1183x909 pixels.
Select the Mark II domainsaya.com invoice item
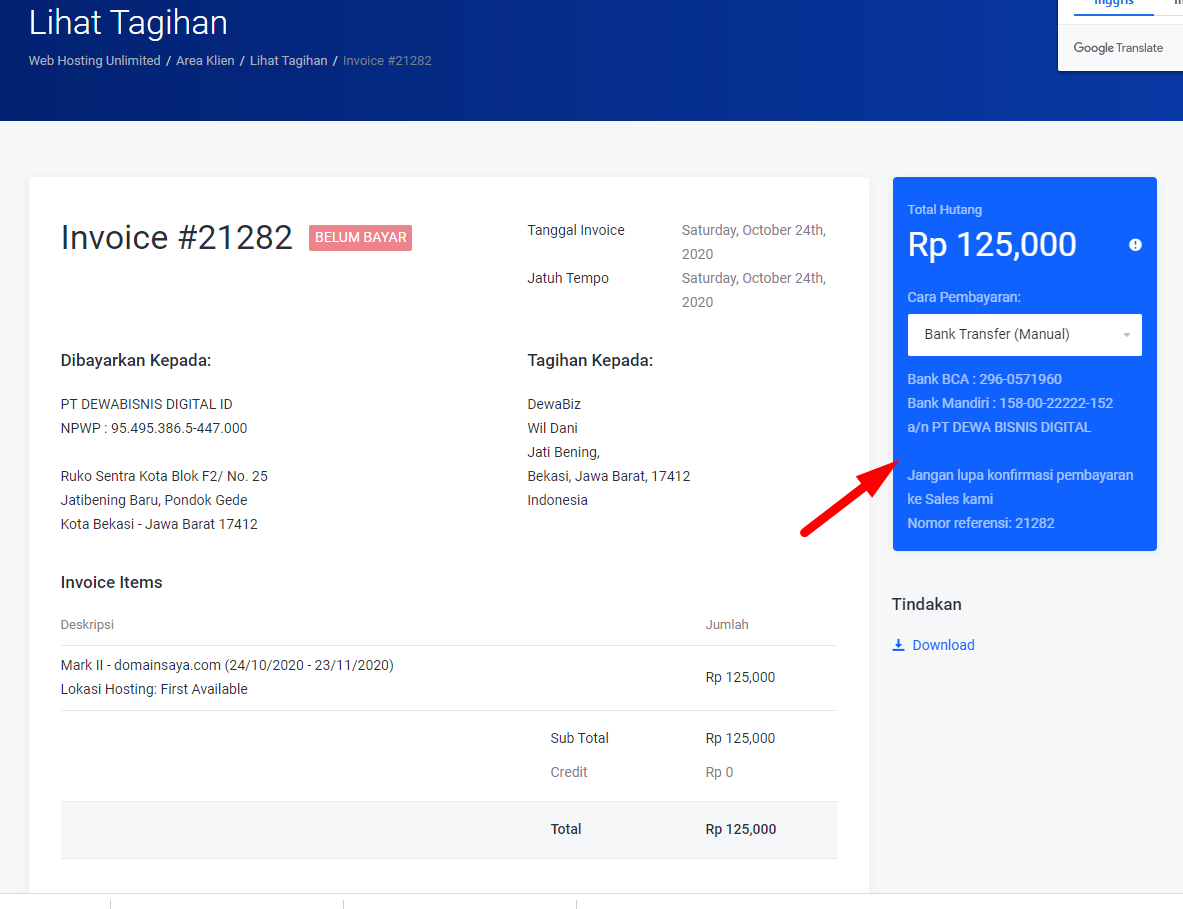click(x=227, y=665)
